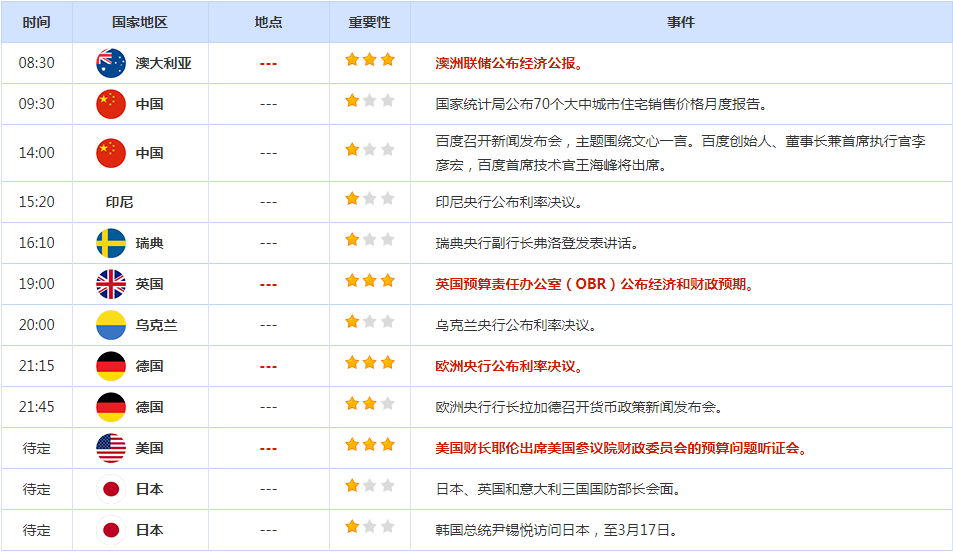Click the 乌克兰 country name
The width and height of the screenshot is (953, 555).
pyautogui.click(x=157, y=325)
